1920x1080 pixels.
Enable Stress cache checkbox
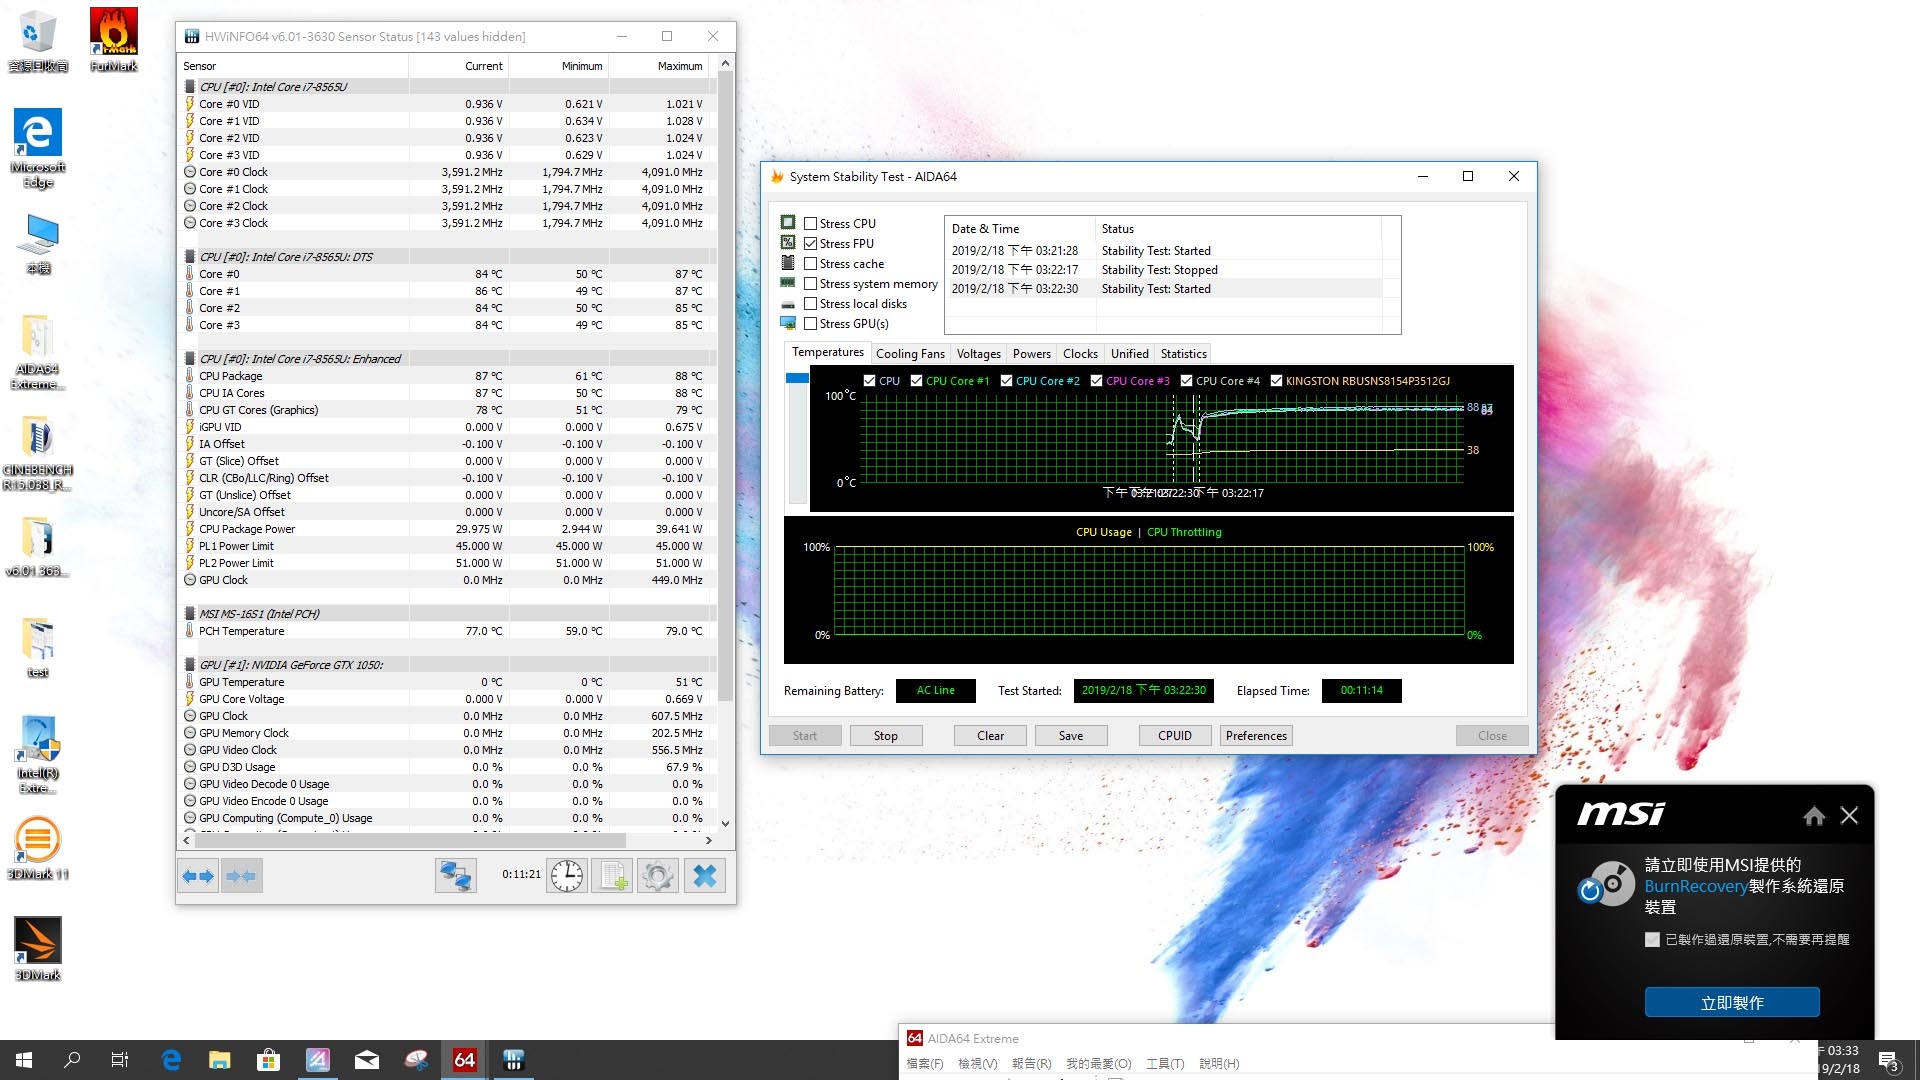pyautogui.click(x=811, y=264)
